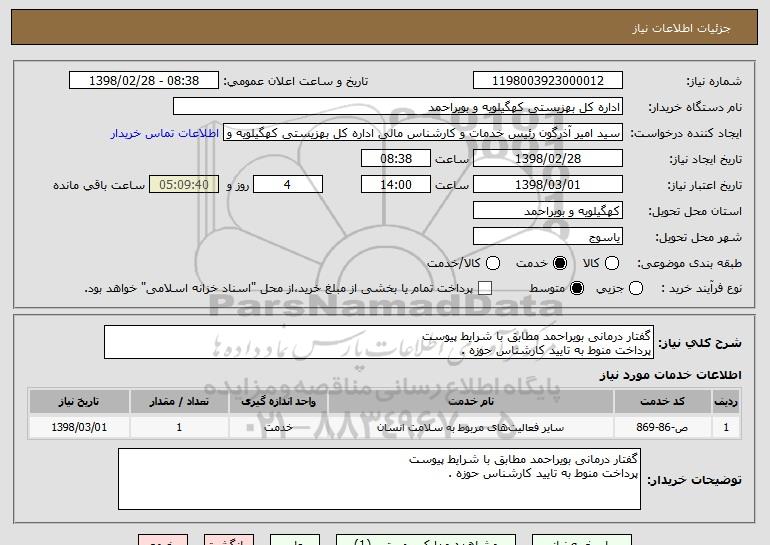Click the validity time field 14:00
770x545 pixels.
coord(396,185)
